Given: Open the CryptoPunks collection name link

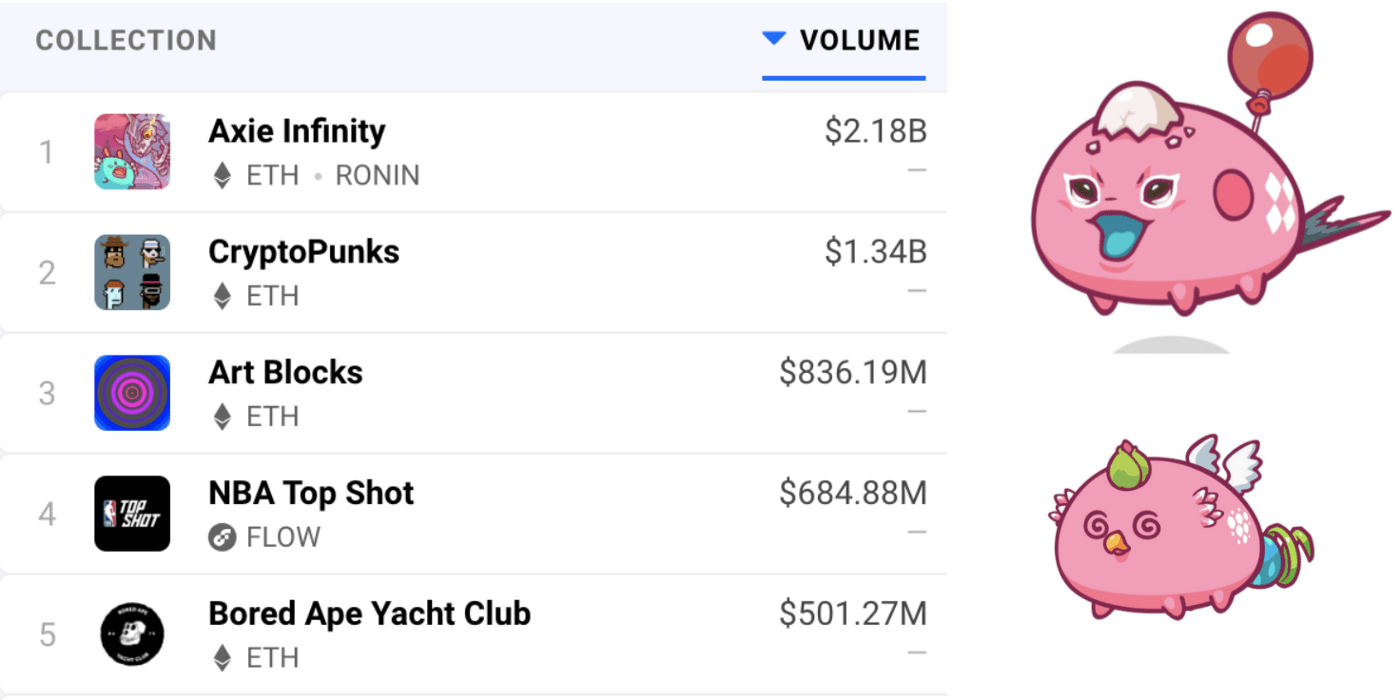Looking at the screenshot, I should pos(304,252).
